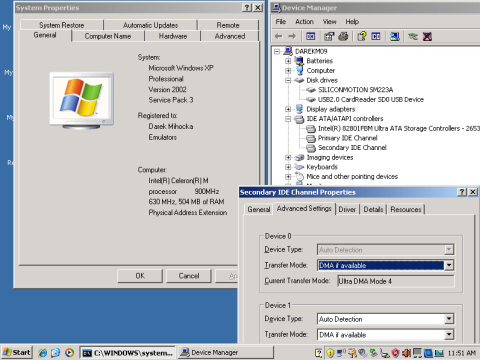Click the context help ? button on System Properties
Screen dimensions: 480x360
(247, 8)
